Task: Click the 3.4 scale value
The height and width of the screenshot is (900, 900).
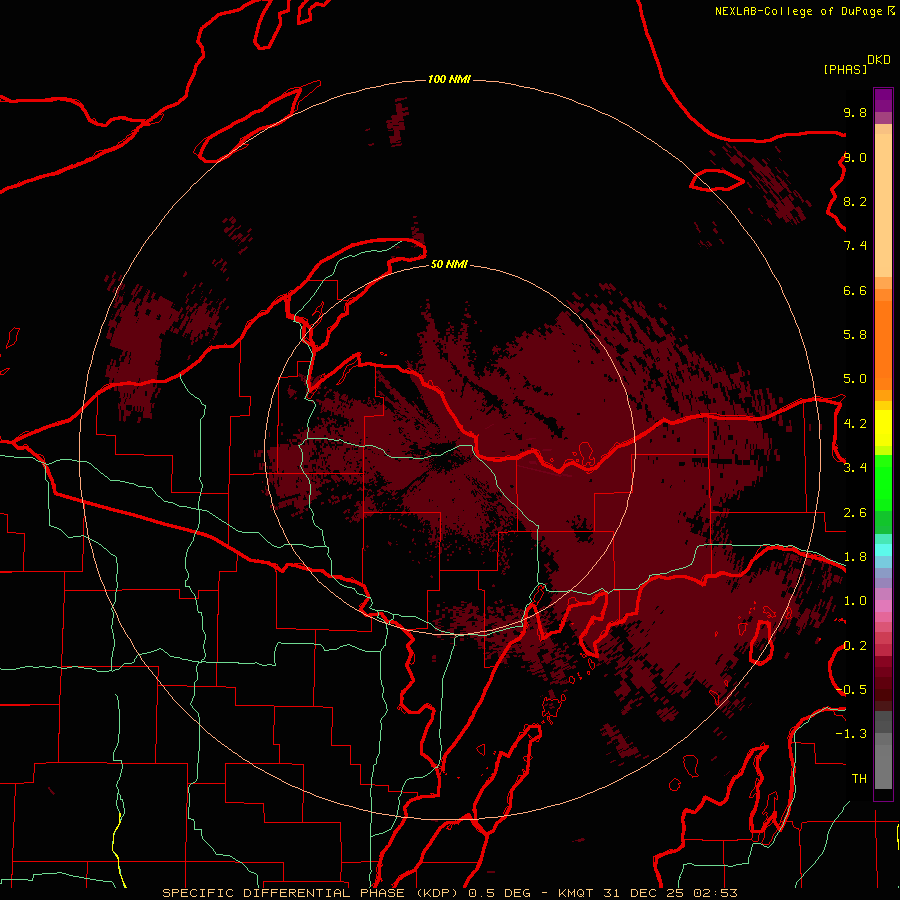Action: 855,468
